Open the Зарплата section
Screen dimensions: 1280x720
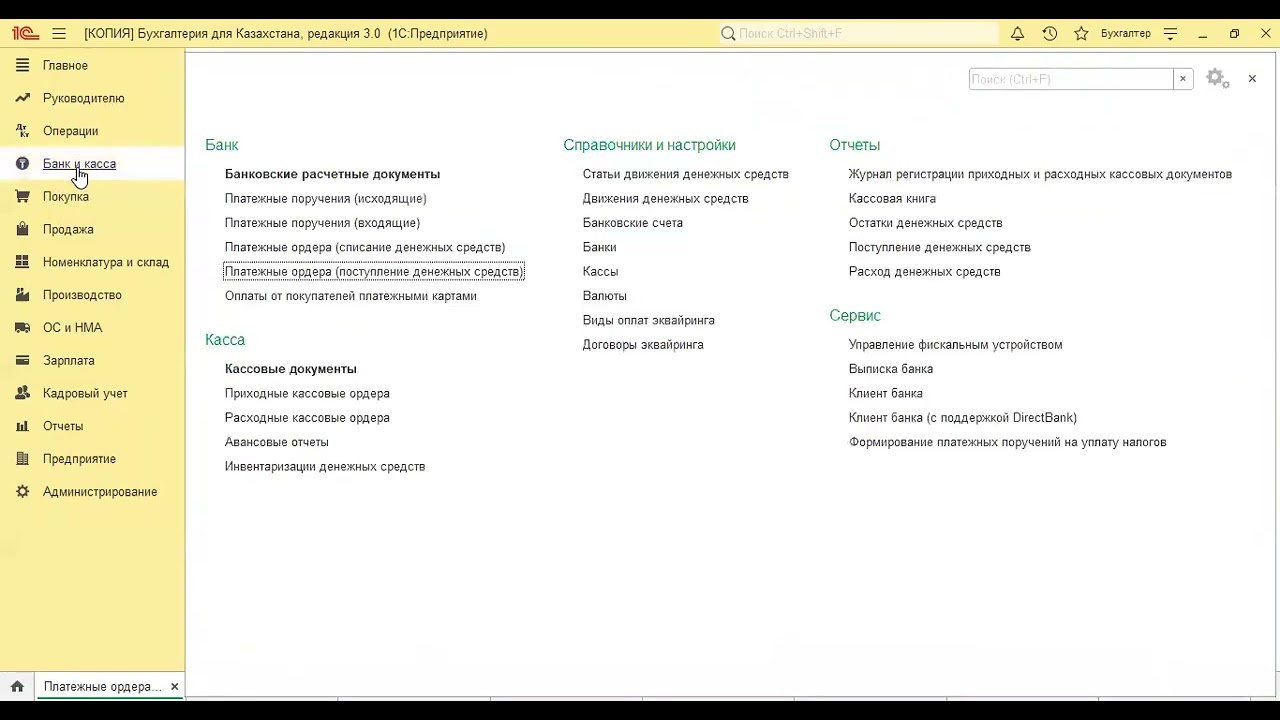click(69, 361)
